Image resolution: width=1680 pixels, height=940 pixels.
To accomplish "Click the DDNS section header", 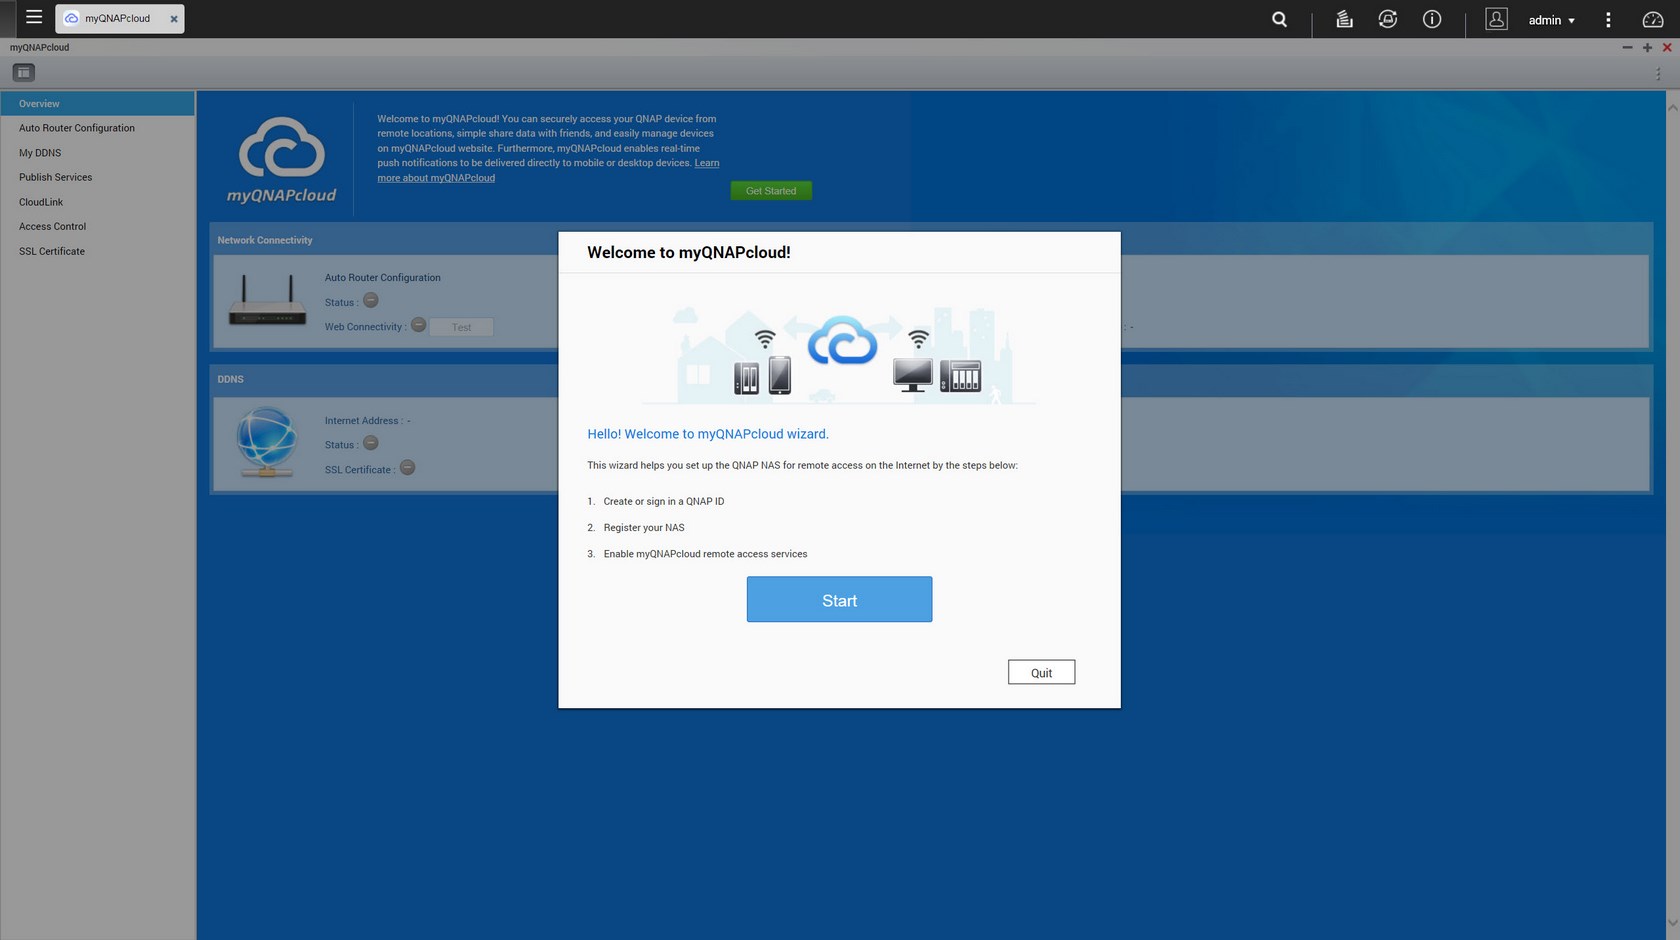I will tap(230, 379).
